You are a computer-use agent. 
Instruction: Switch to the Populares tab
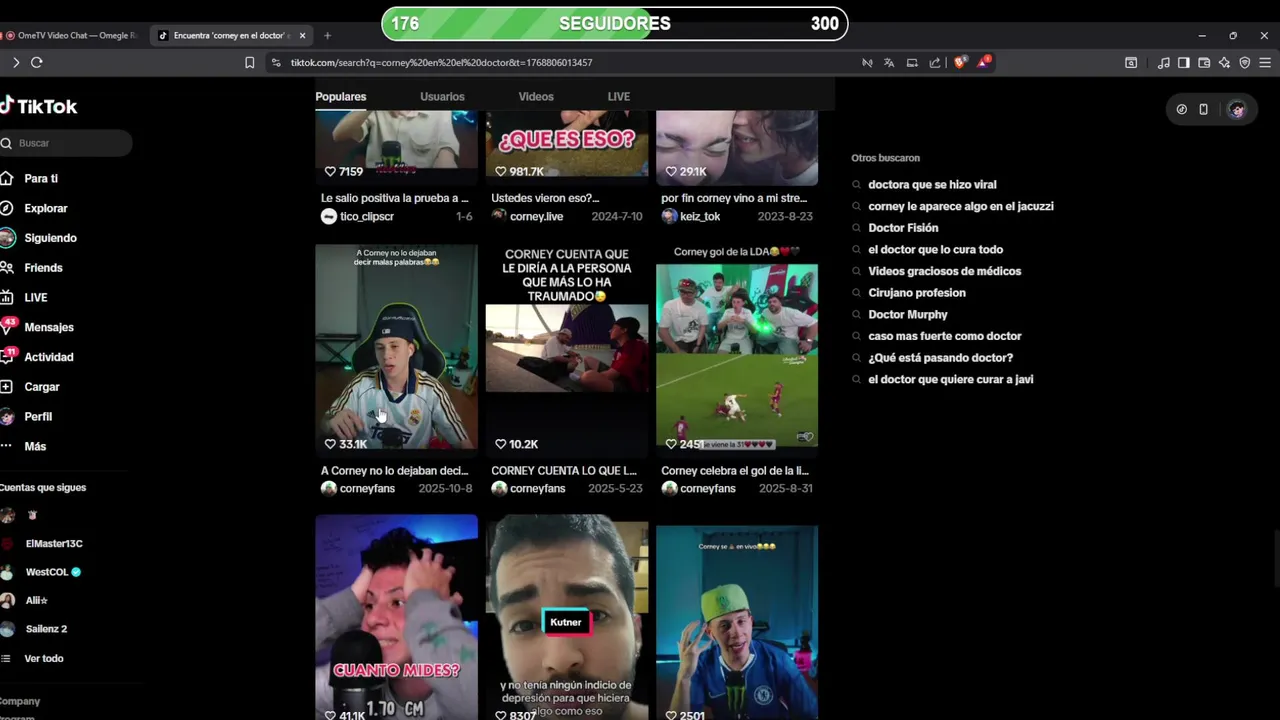341,97
